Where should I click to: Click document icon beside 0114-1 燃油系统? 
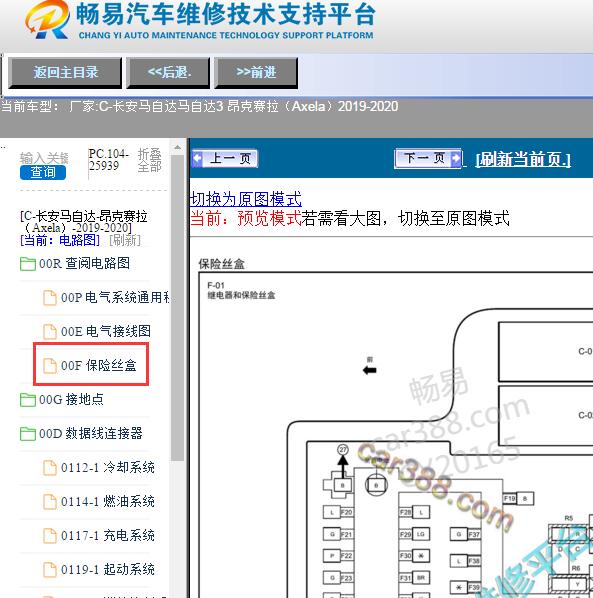tap(50, 502)
